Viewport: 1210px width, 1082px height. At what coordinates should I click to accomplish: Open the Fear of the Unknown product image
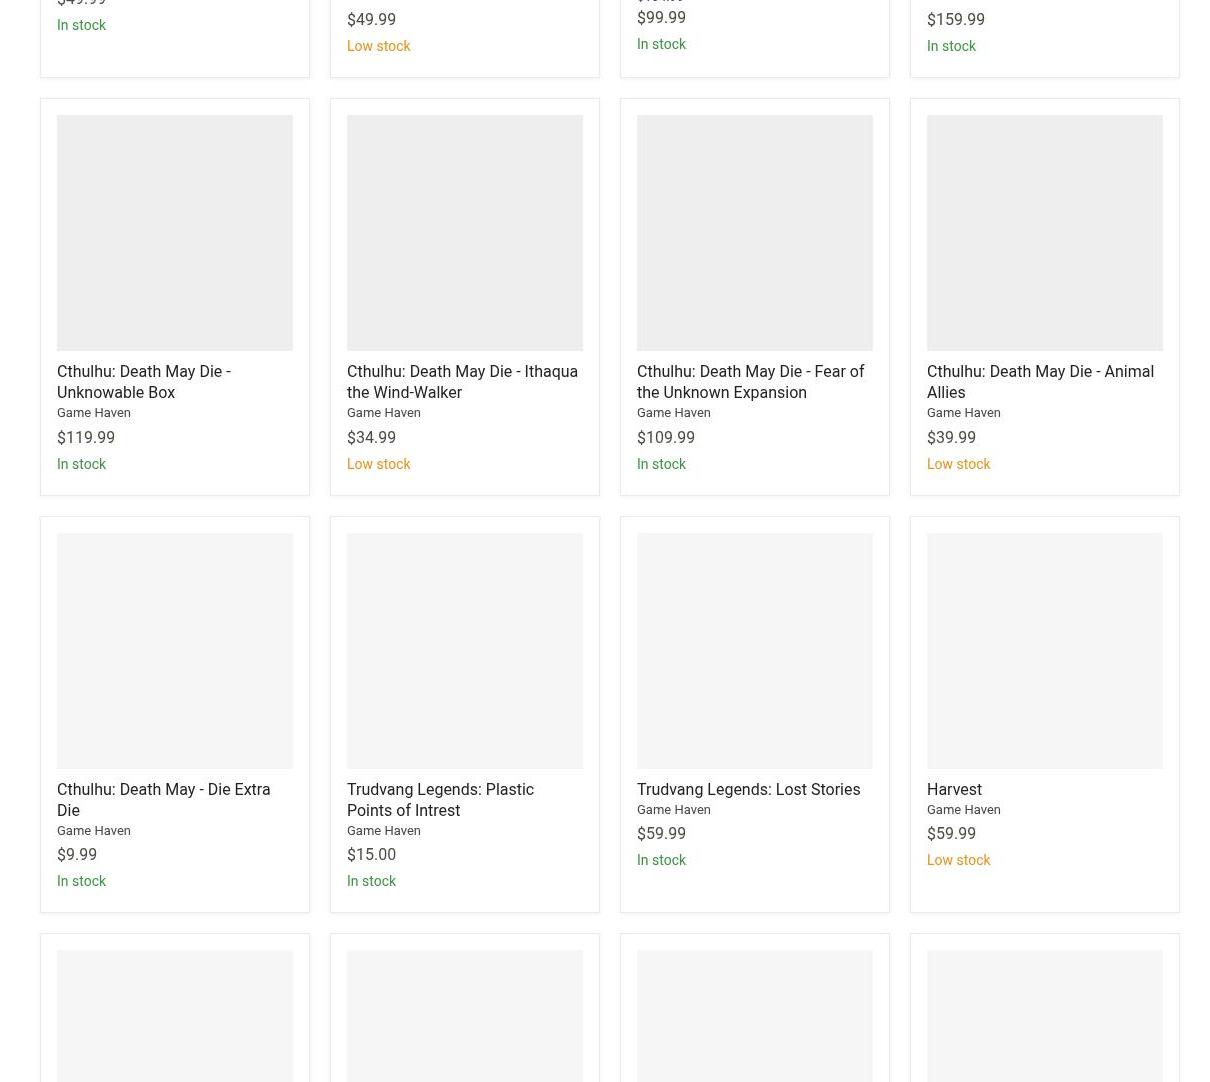(755, 233)
